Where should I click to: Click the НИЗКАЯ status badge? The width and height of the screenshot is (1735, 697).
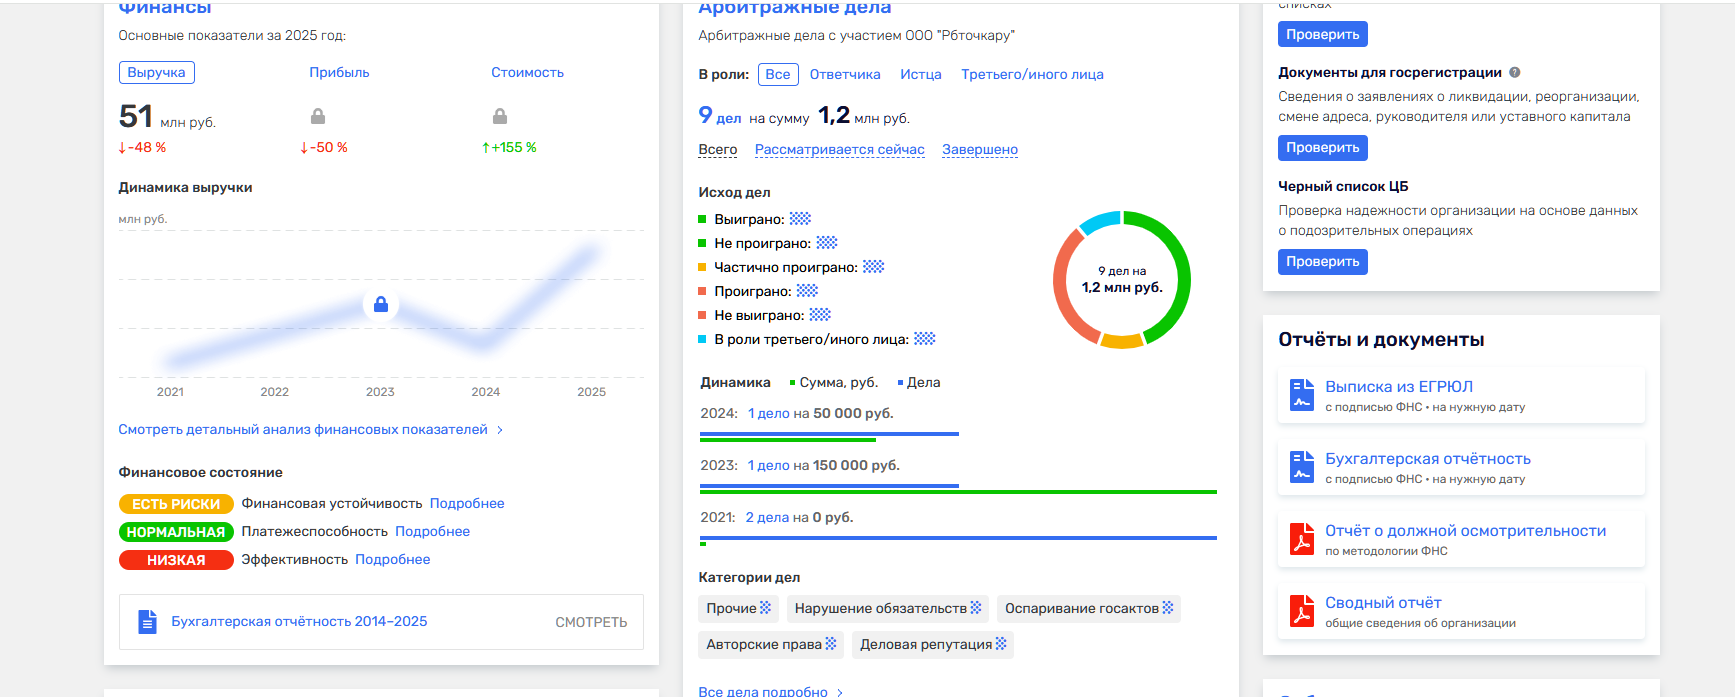click(176, 560)
